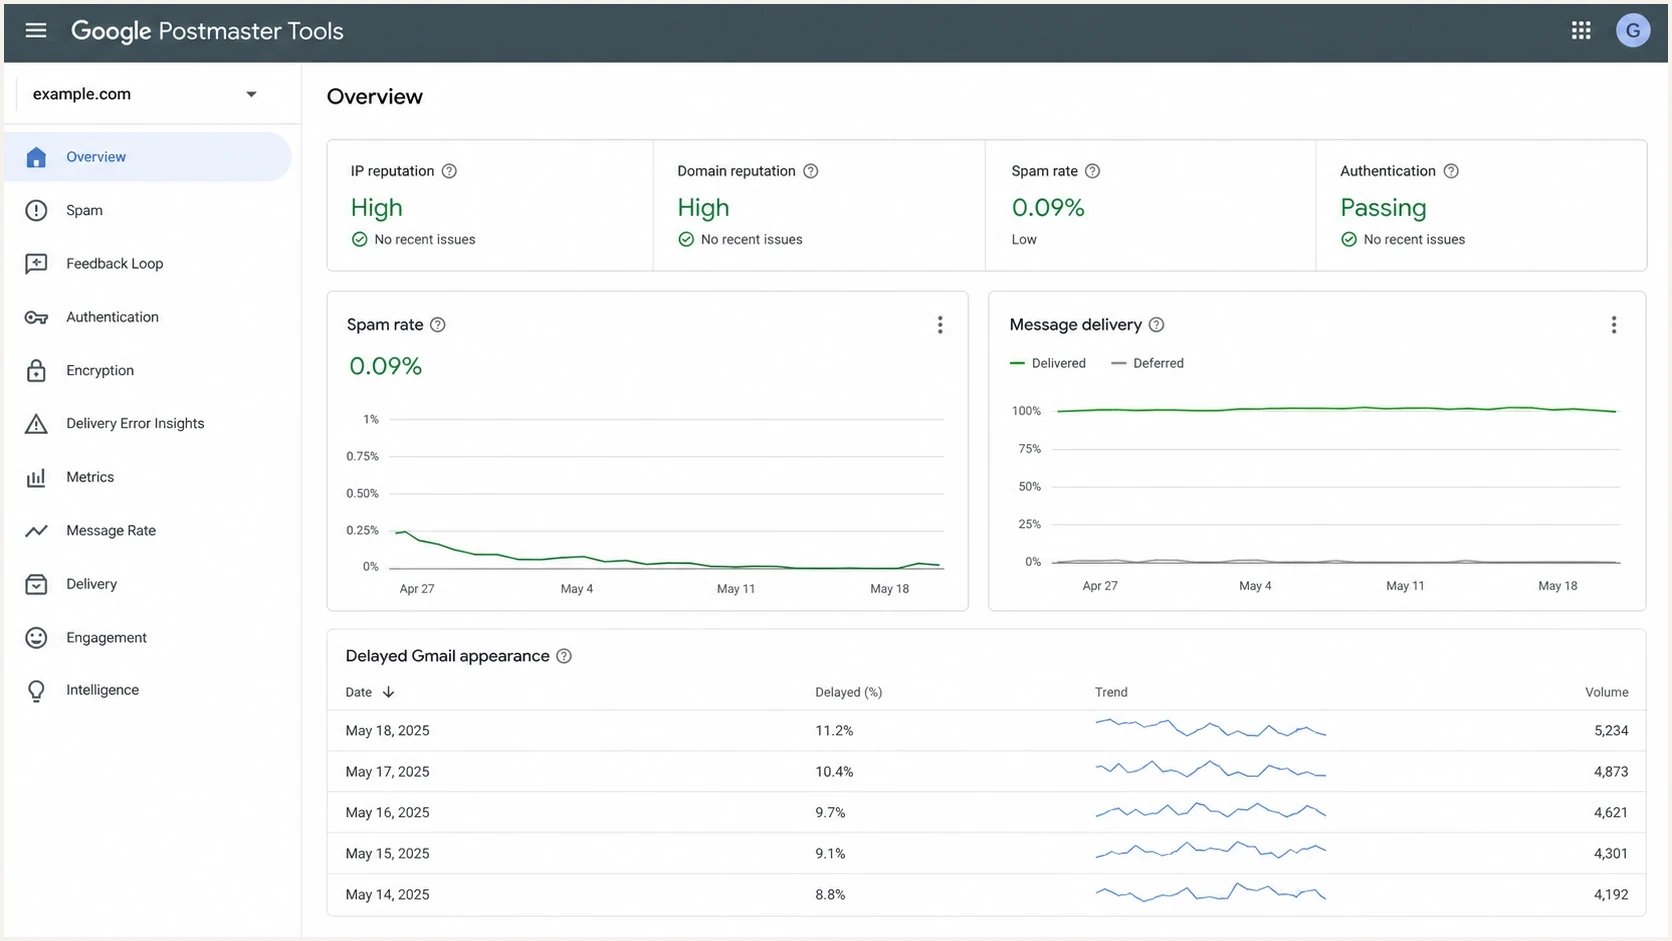The width and height of the screenshot is (1672, 941).
Task: Click help icon beside Spam rate summary card
Action: [1092, 171]
